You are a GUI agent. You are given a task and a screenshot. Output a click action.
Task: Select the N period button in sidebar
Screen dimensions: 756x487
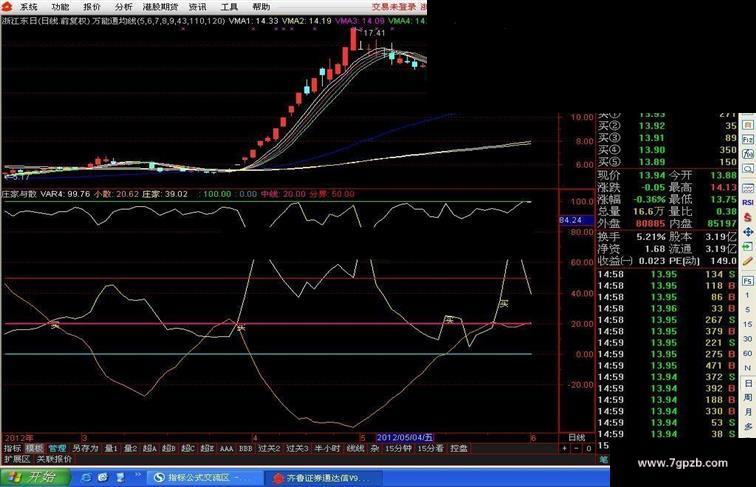tap(747, 368)
